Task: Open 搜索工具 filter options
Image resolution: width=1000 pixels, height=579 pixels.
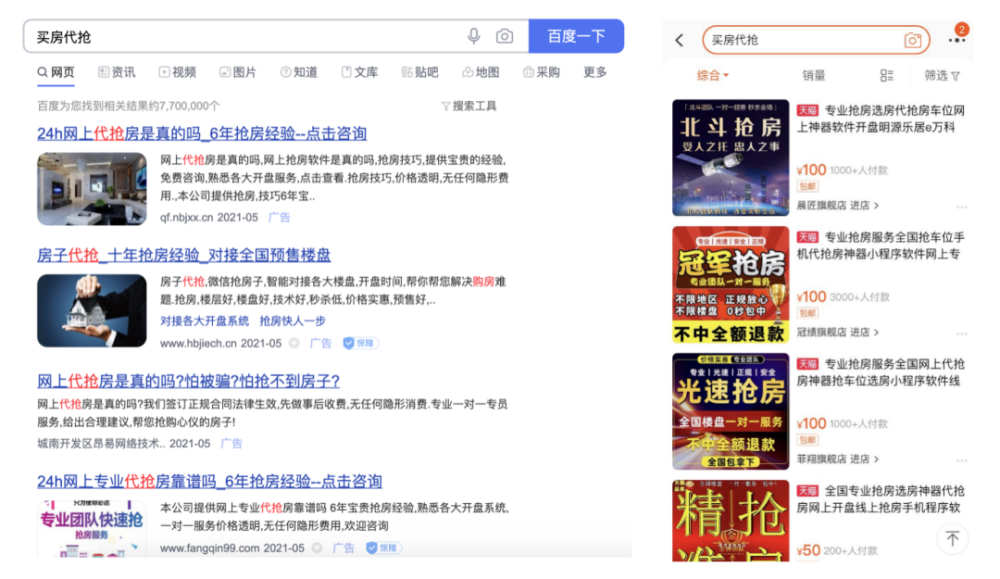Action: pyautogui.click(x=469, y=106)
